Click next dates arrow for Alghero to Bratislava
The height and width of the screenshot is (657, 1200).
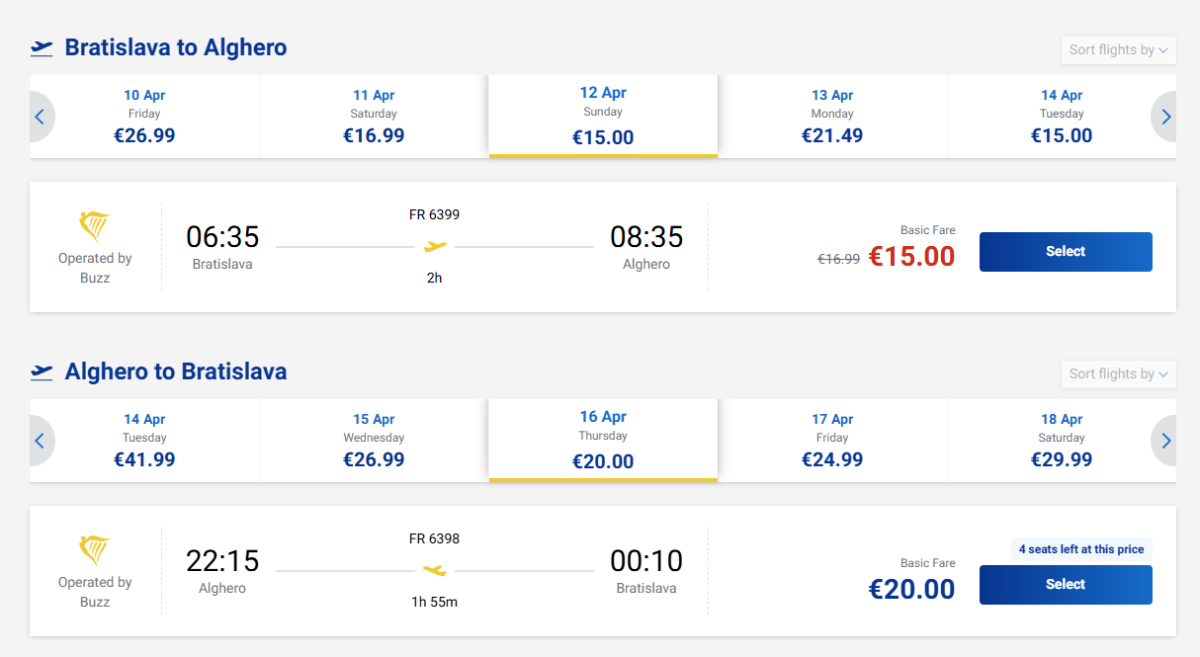pyautogui.click(x=1166, y=441)
